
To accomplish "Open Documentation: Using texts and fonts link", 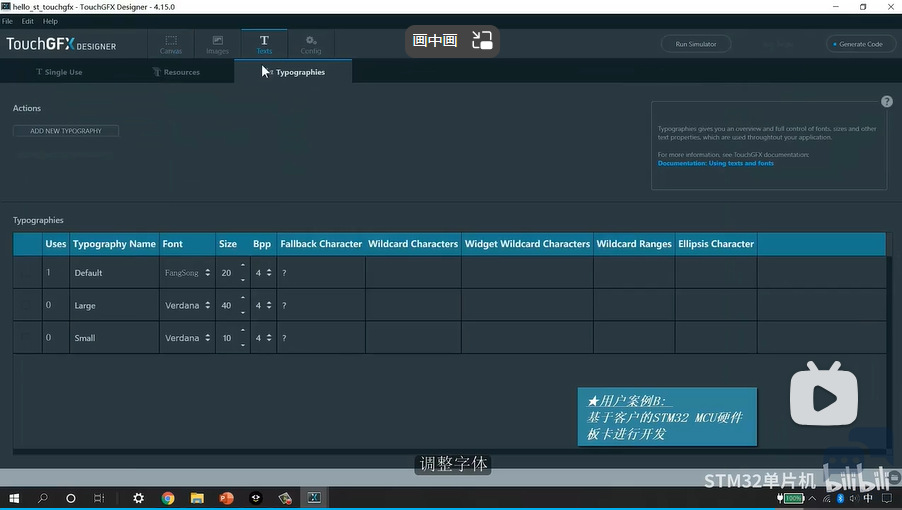I will coord(716,163).
